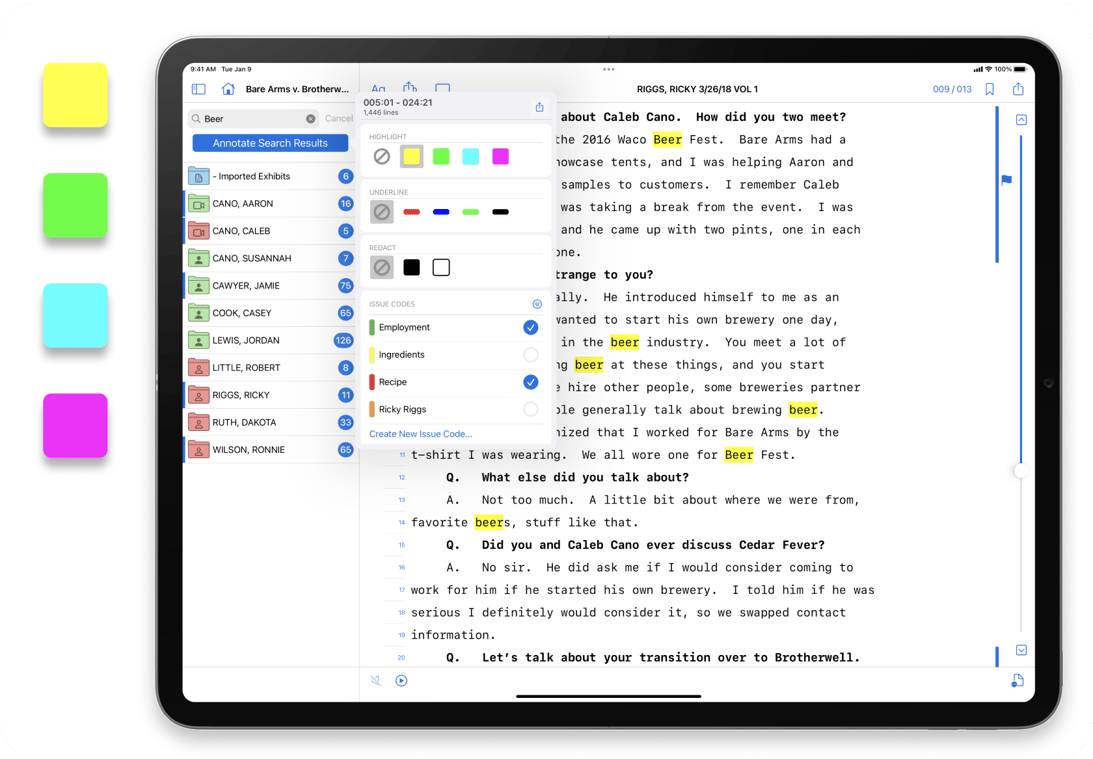Toggle the Ricky Riggs issue code

[x=531, y=408]
